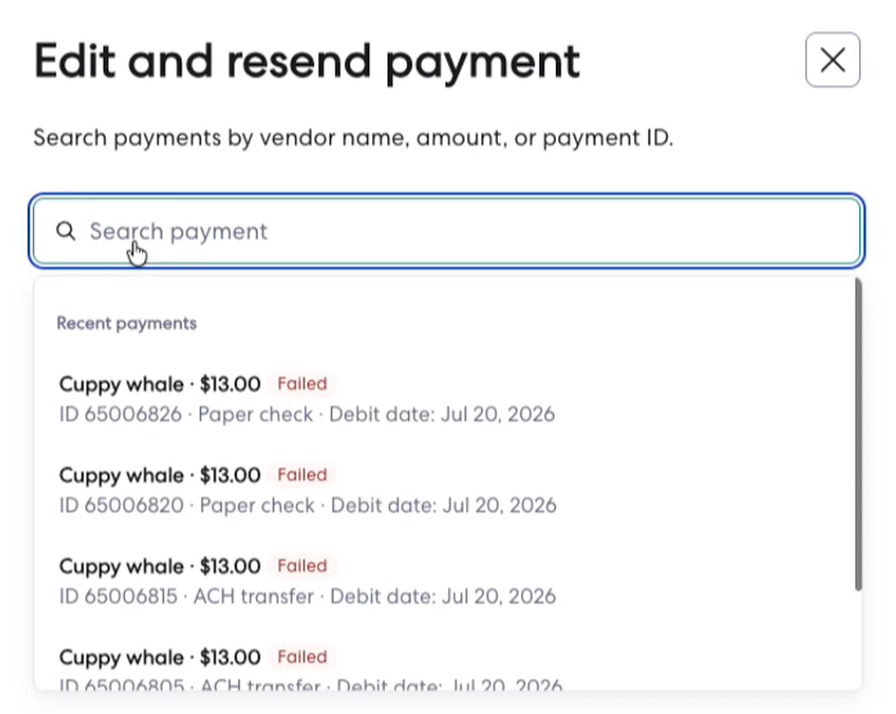Click the magnifying glass search icon

(66, 231)
